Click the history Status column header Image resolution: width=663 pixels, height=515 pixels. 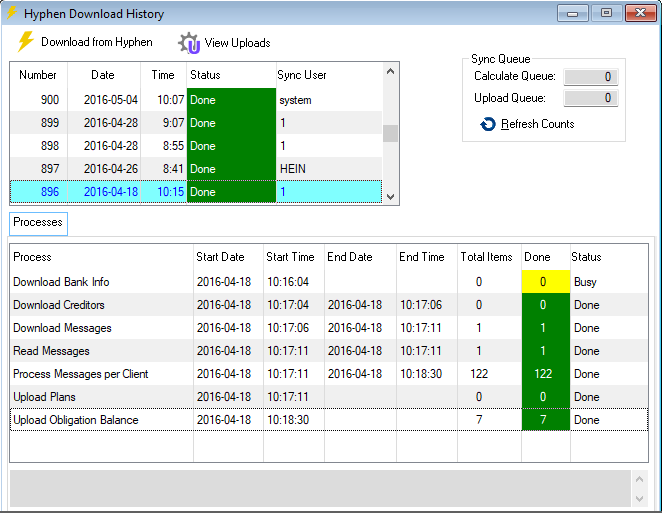coord(231,75)
